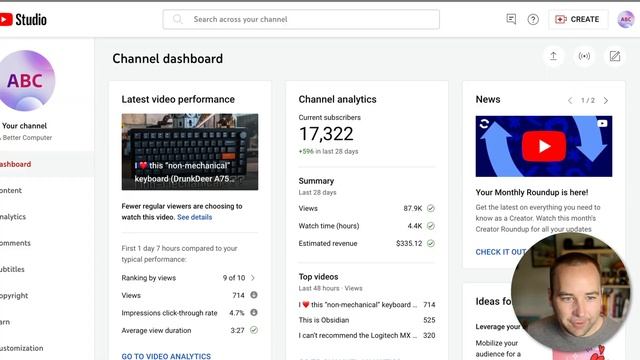This screenshot has width=640, height=360.
Task: Click the See details link
Action: pyautogui.click(x=194, y=217)
